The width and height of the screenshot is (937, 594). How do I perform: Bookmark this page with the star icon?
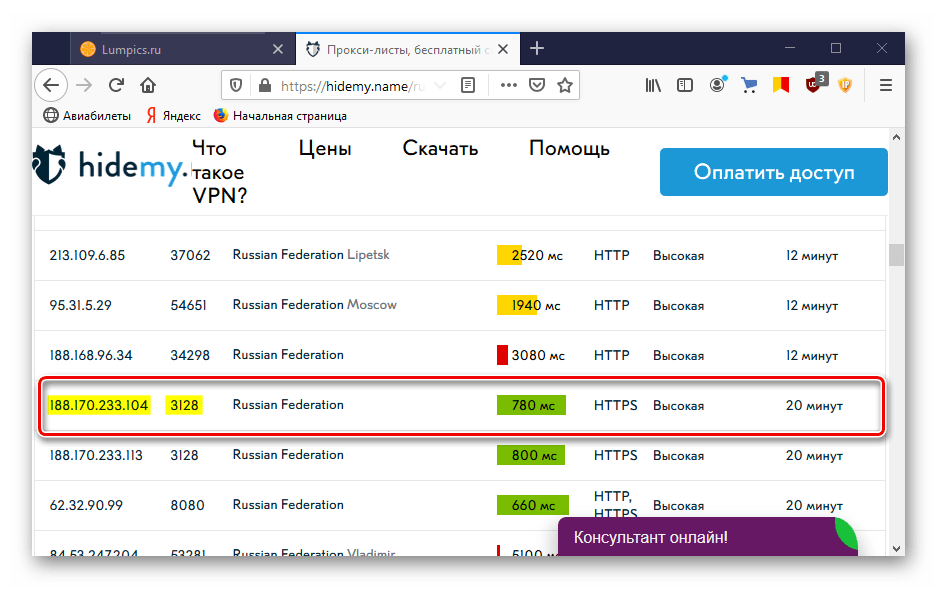pyautogui.click(x=565, y=86)
